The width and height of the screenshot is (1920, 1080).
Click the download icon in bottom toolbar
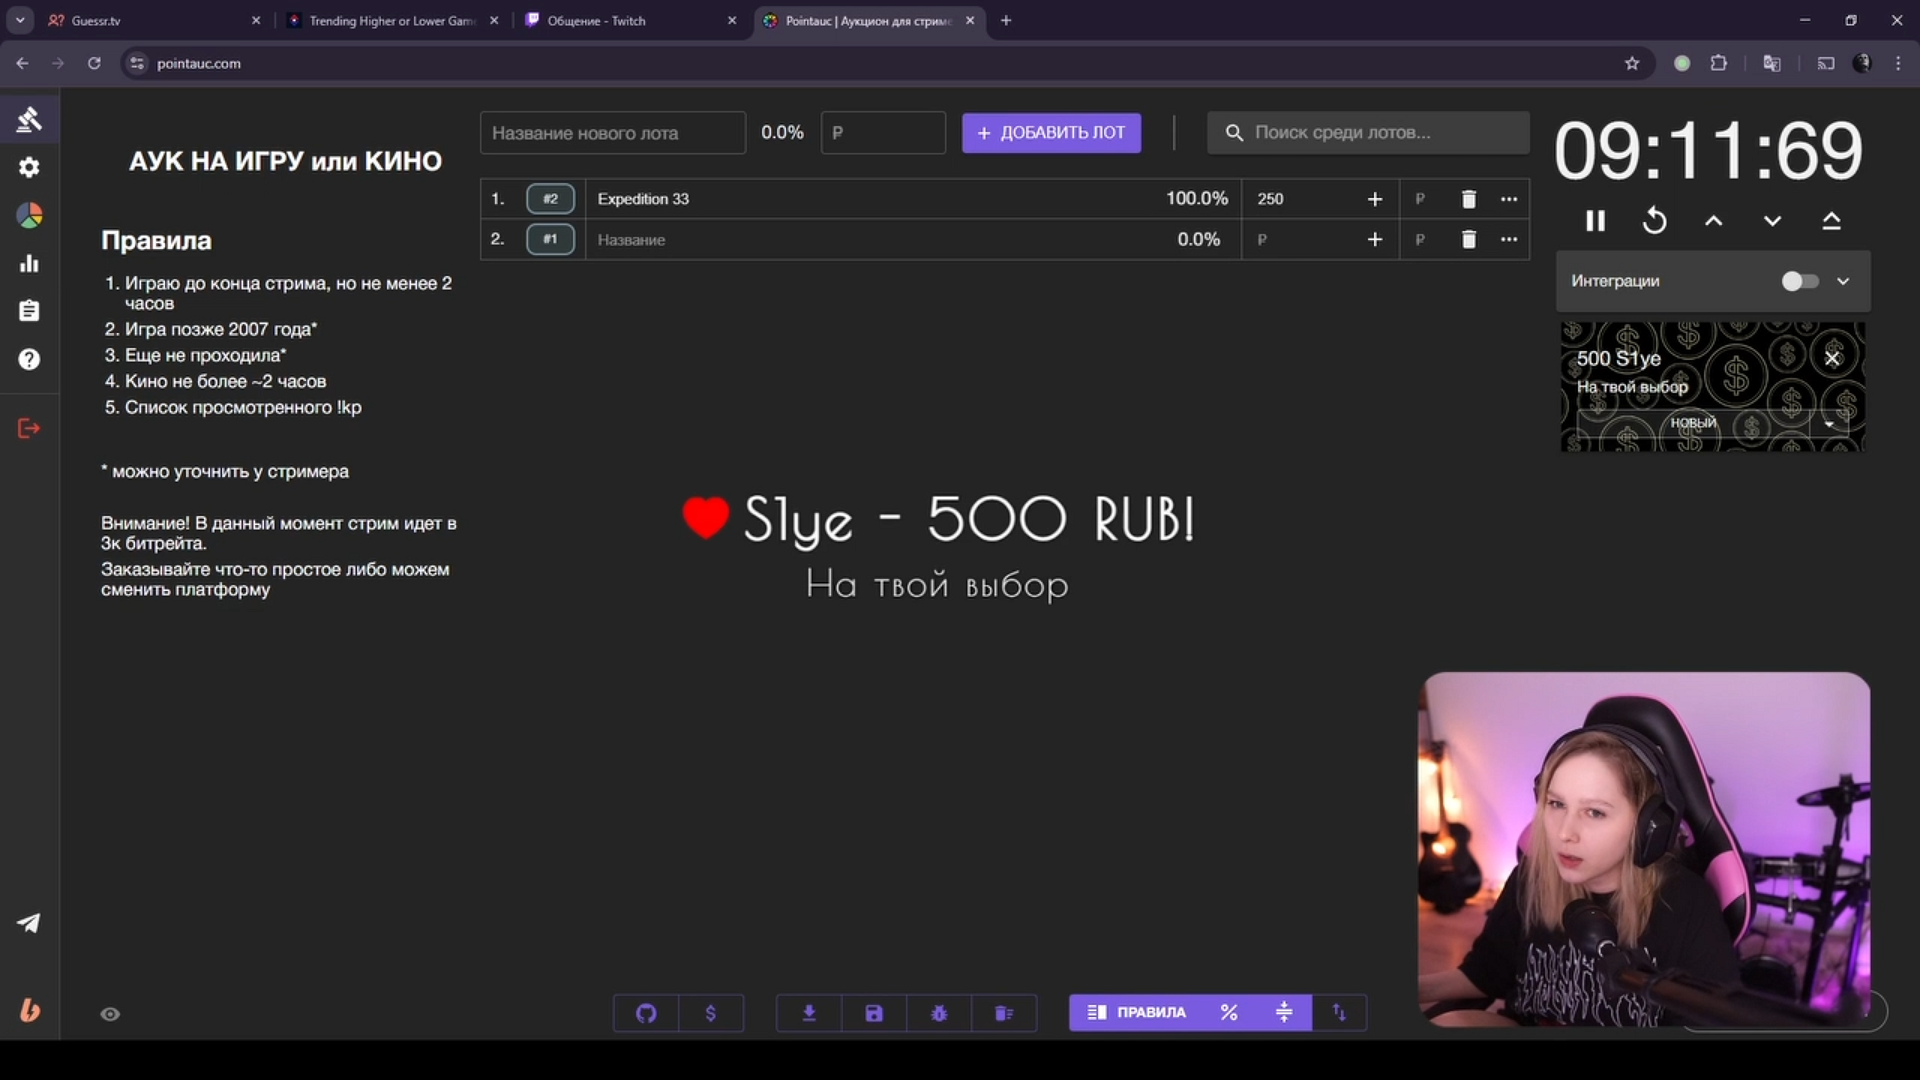click(x=809, y=1013)
